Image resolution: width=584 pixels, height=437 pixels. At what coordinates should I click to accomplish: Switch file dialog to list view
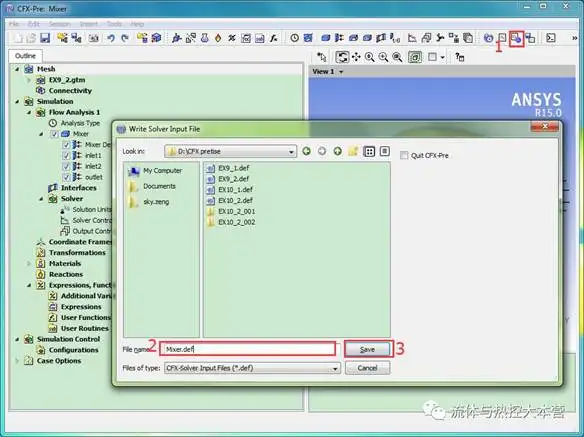click(x=369, y=151)
